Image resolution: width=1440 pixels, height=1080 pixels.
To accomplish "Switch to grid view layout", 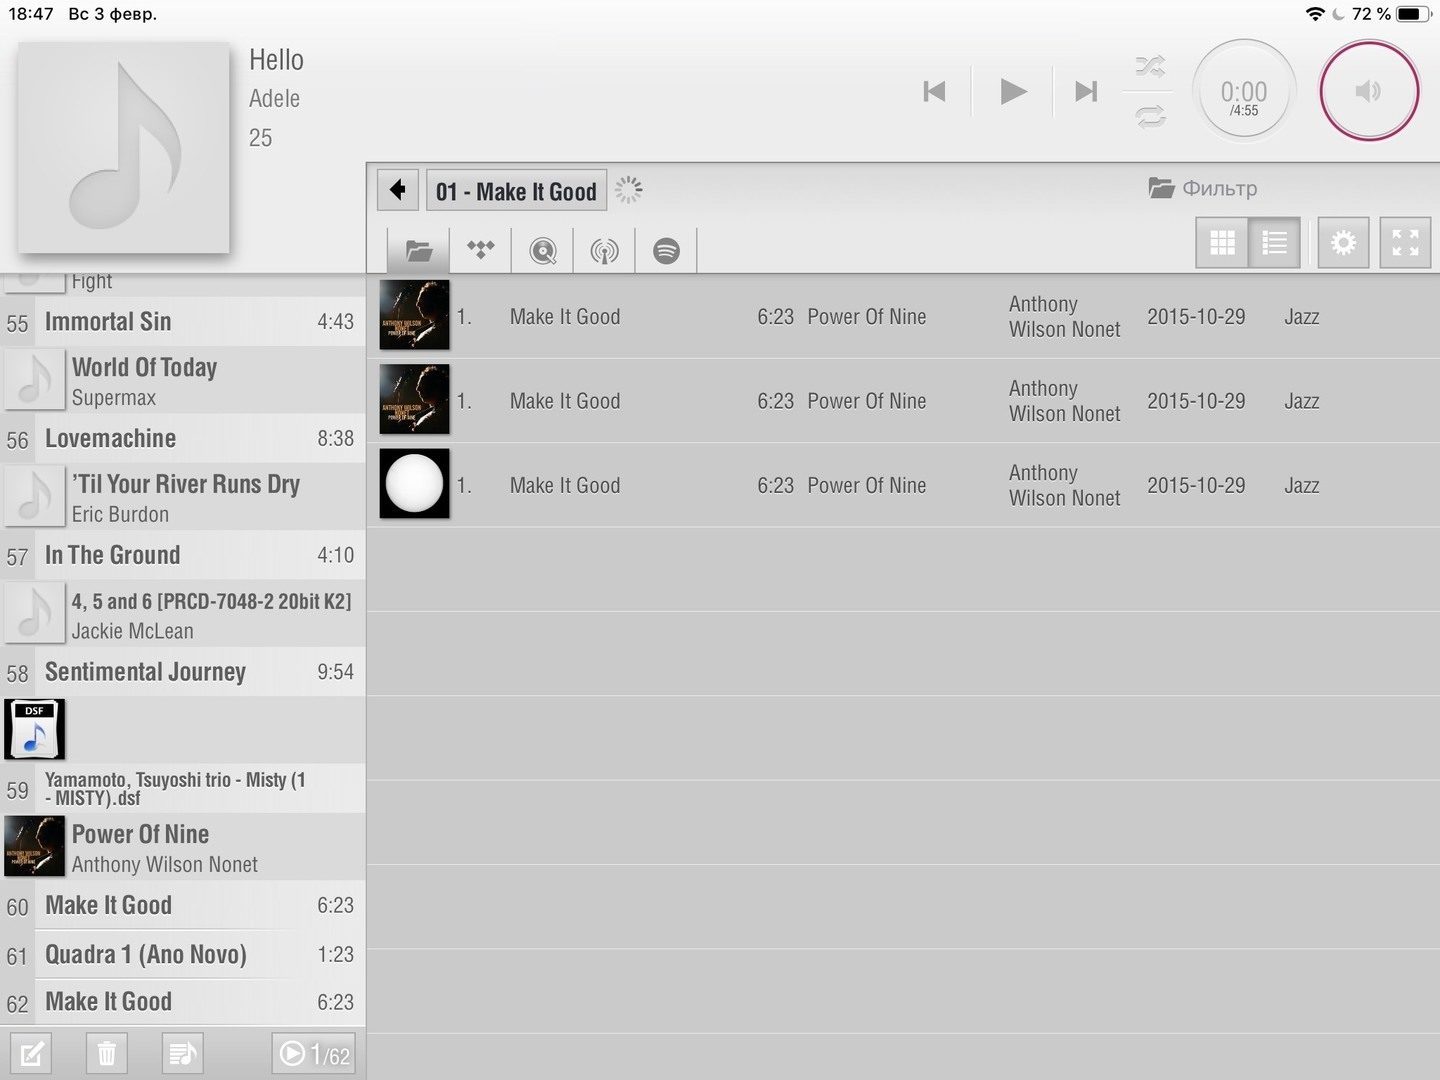I will [1222, 242].
